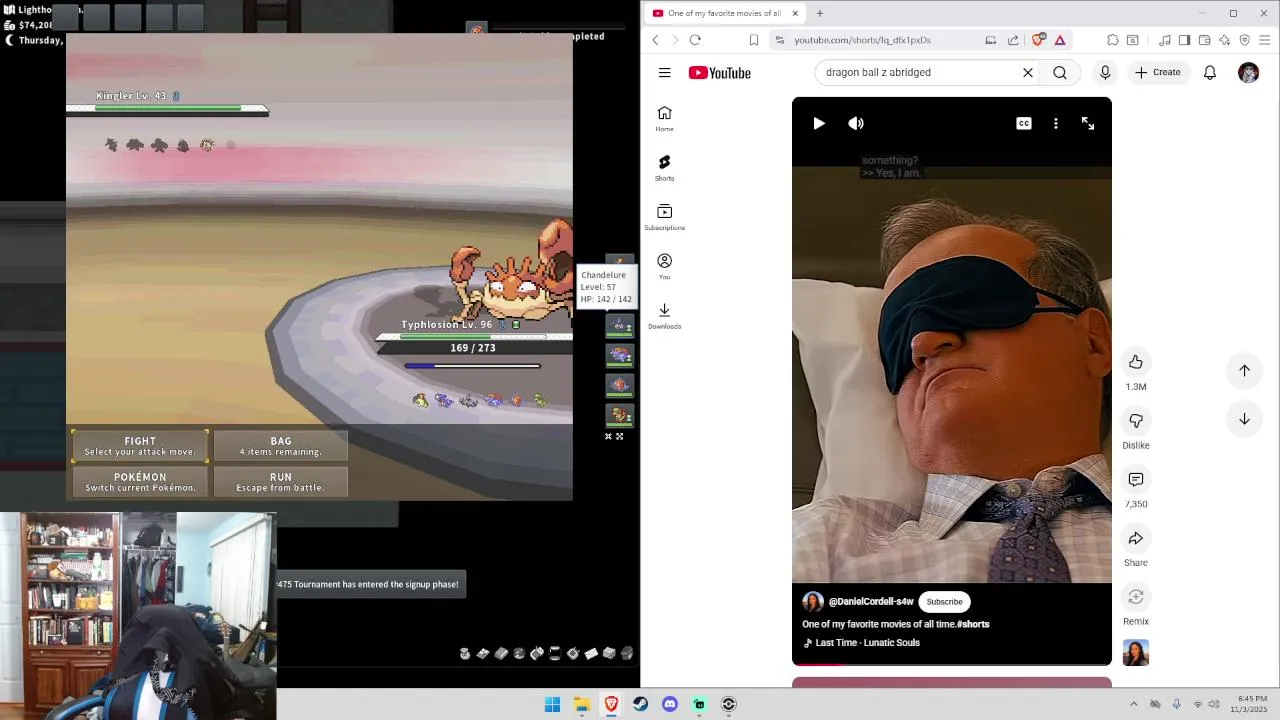Go back in the browser
Screen dimensions: 1280x720
pyautogui.click(x=656, y=40)
